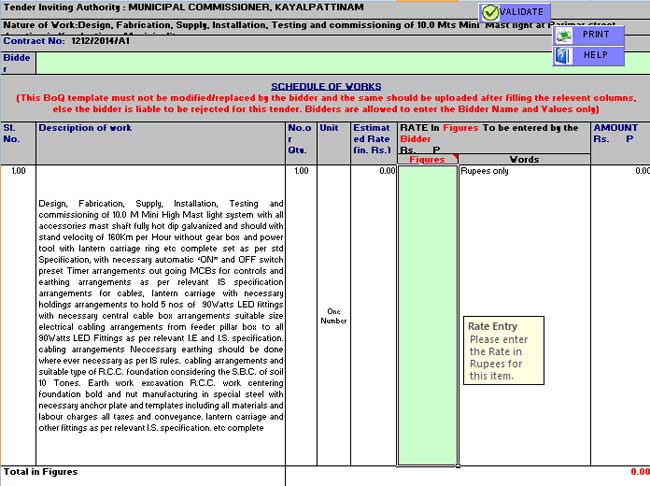The width and height of the screenshot is (650, 486).
Task: Click the 'AMOUNT Rs. P' column header
Action: point(620,143)
